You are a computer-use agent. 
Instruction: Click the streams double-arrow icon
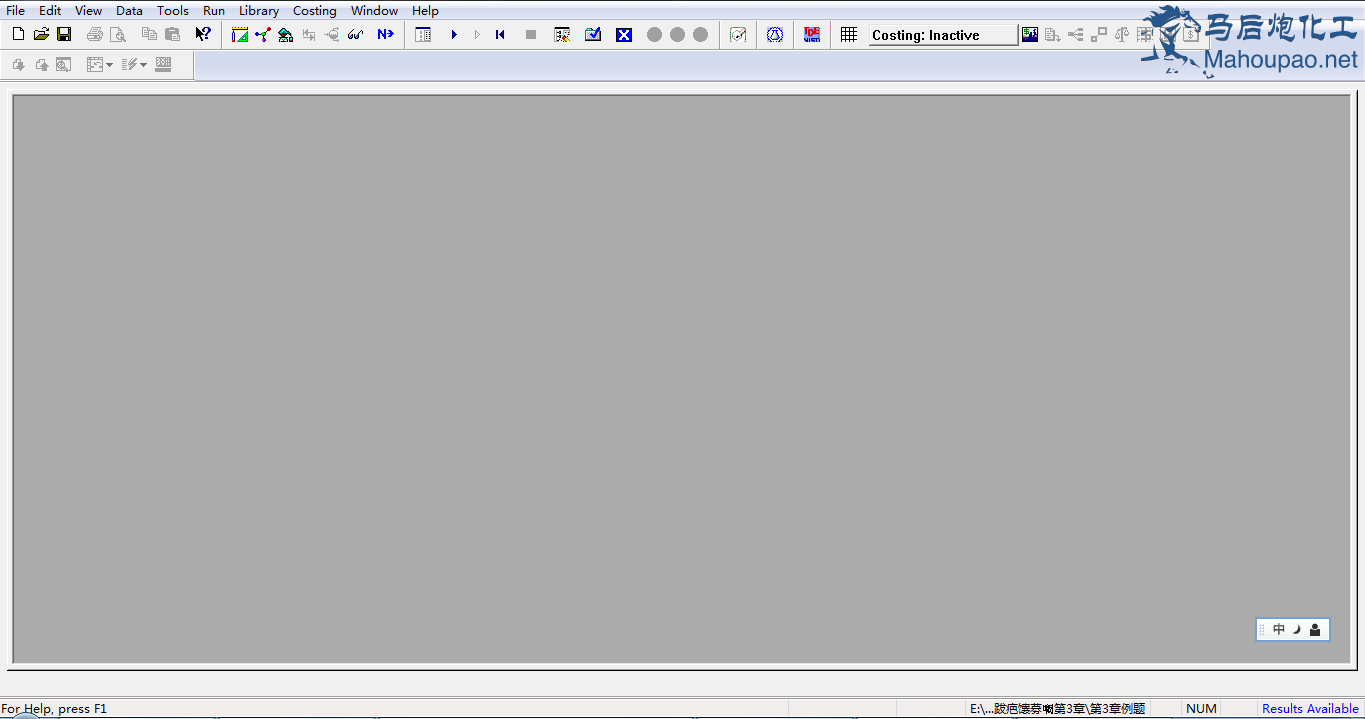[x=309, y=35]
